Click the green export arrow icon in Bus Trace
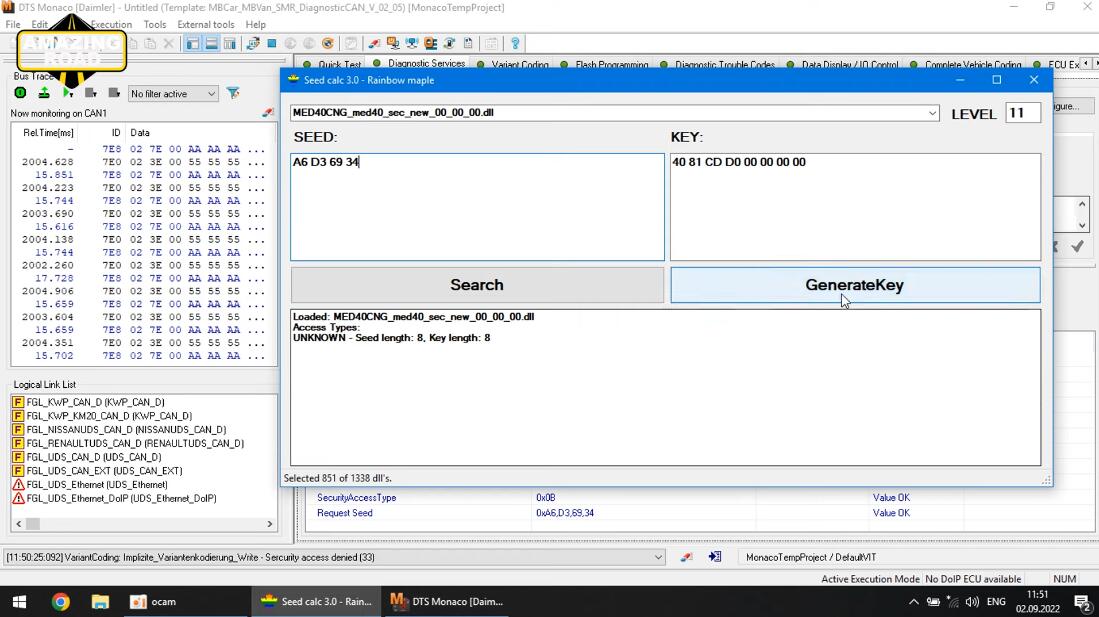Screen dimensions: 1099x617 pos(44,93)
